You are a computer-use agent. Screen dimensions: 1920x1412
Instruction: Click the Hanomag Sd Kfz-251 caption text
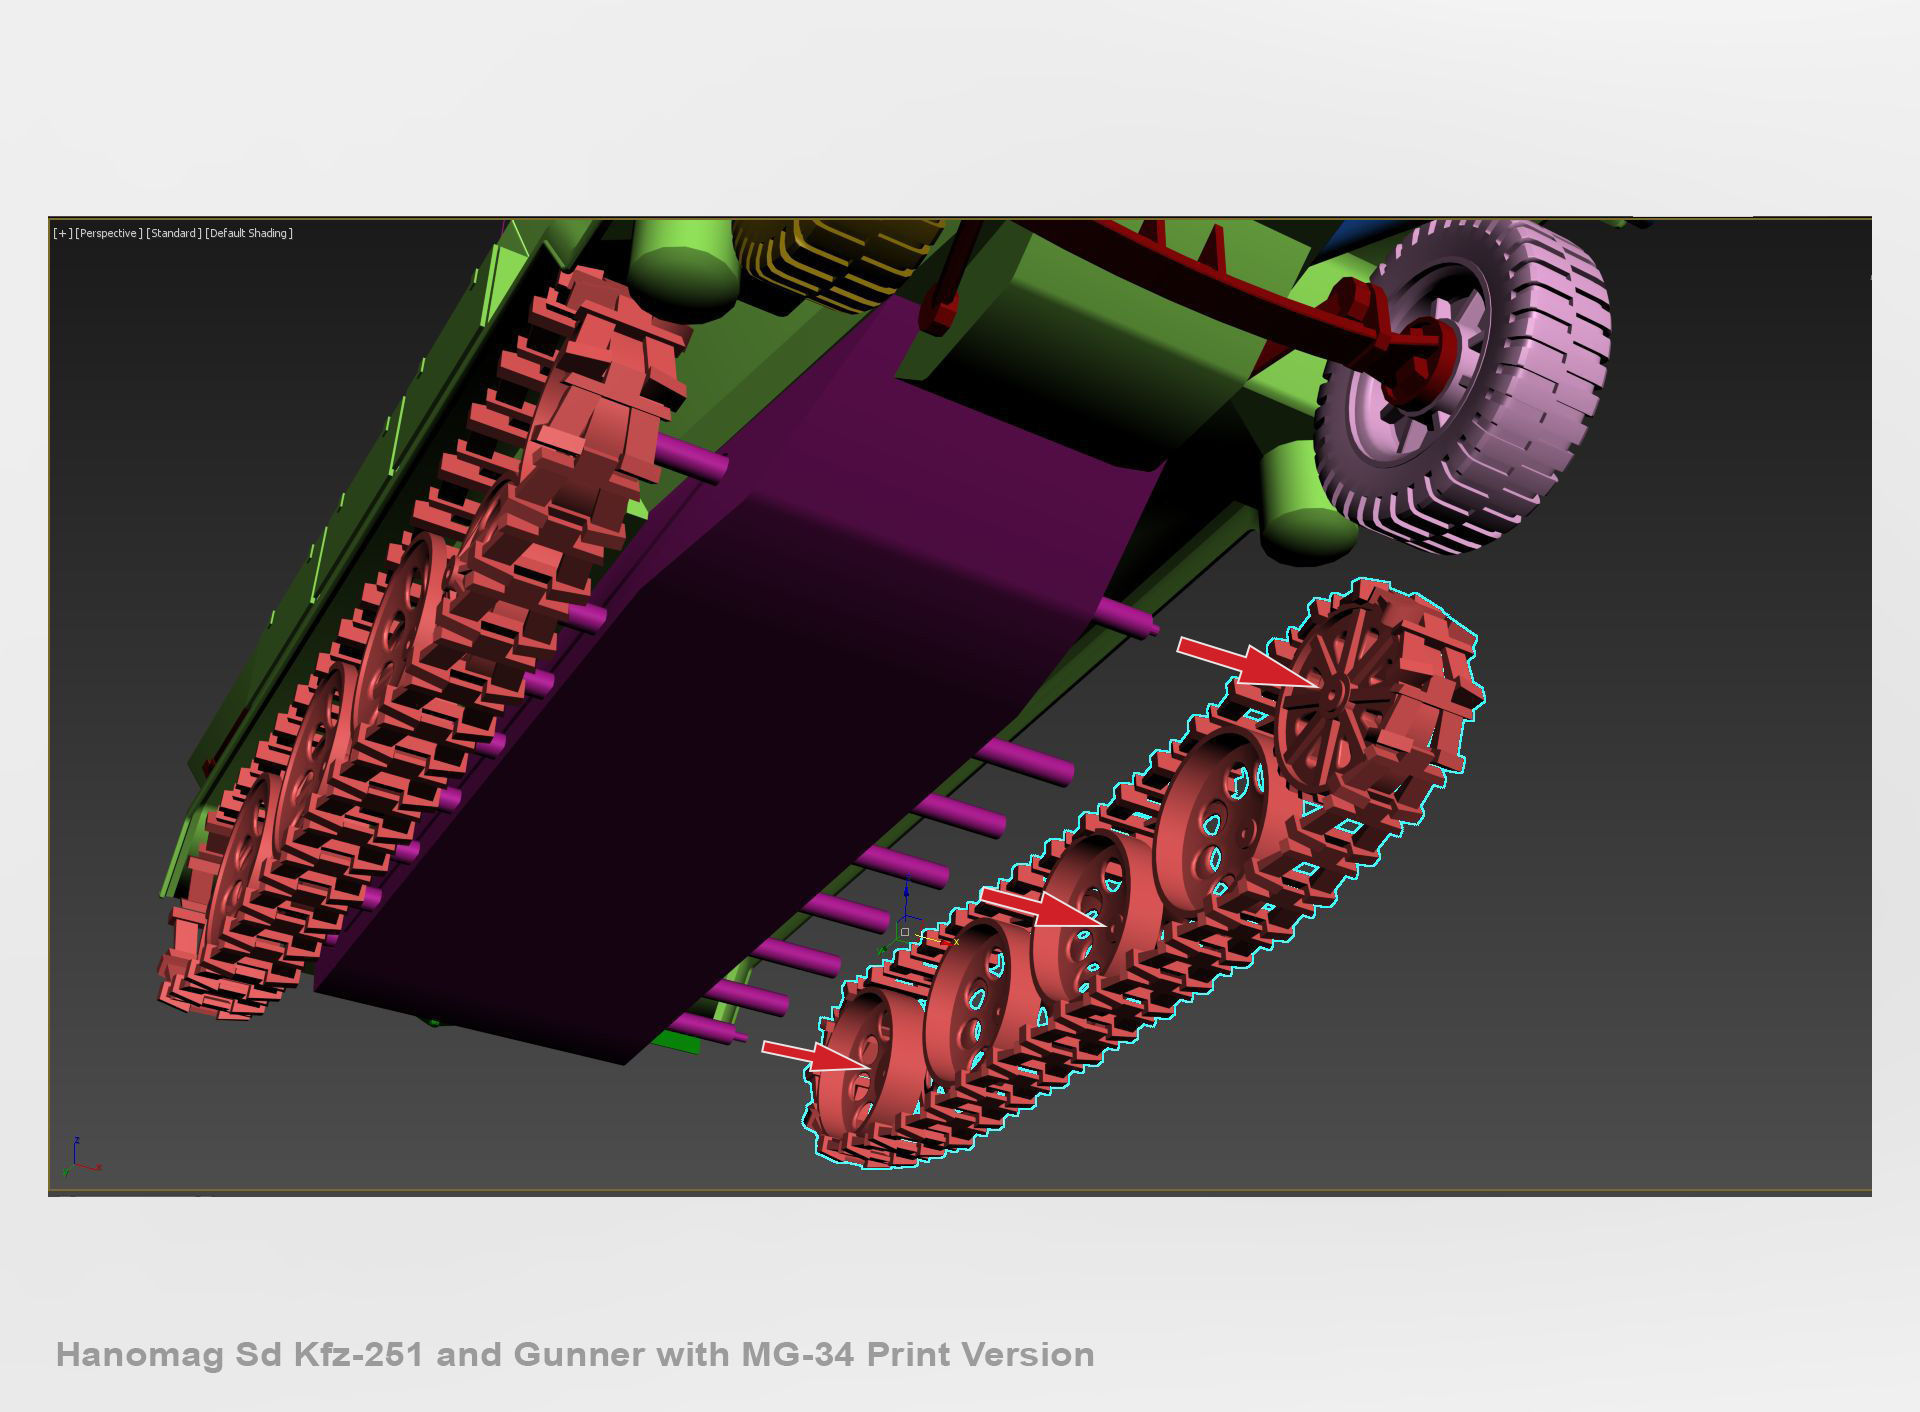(575, 1354)
